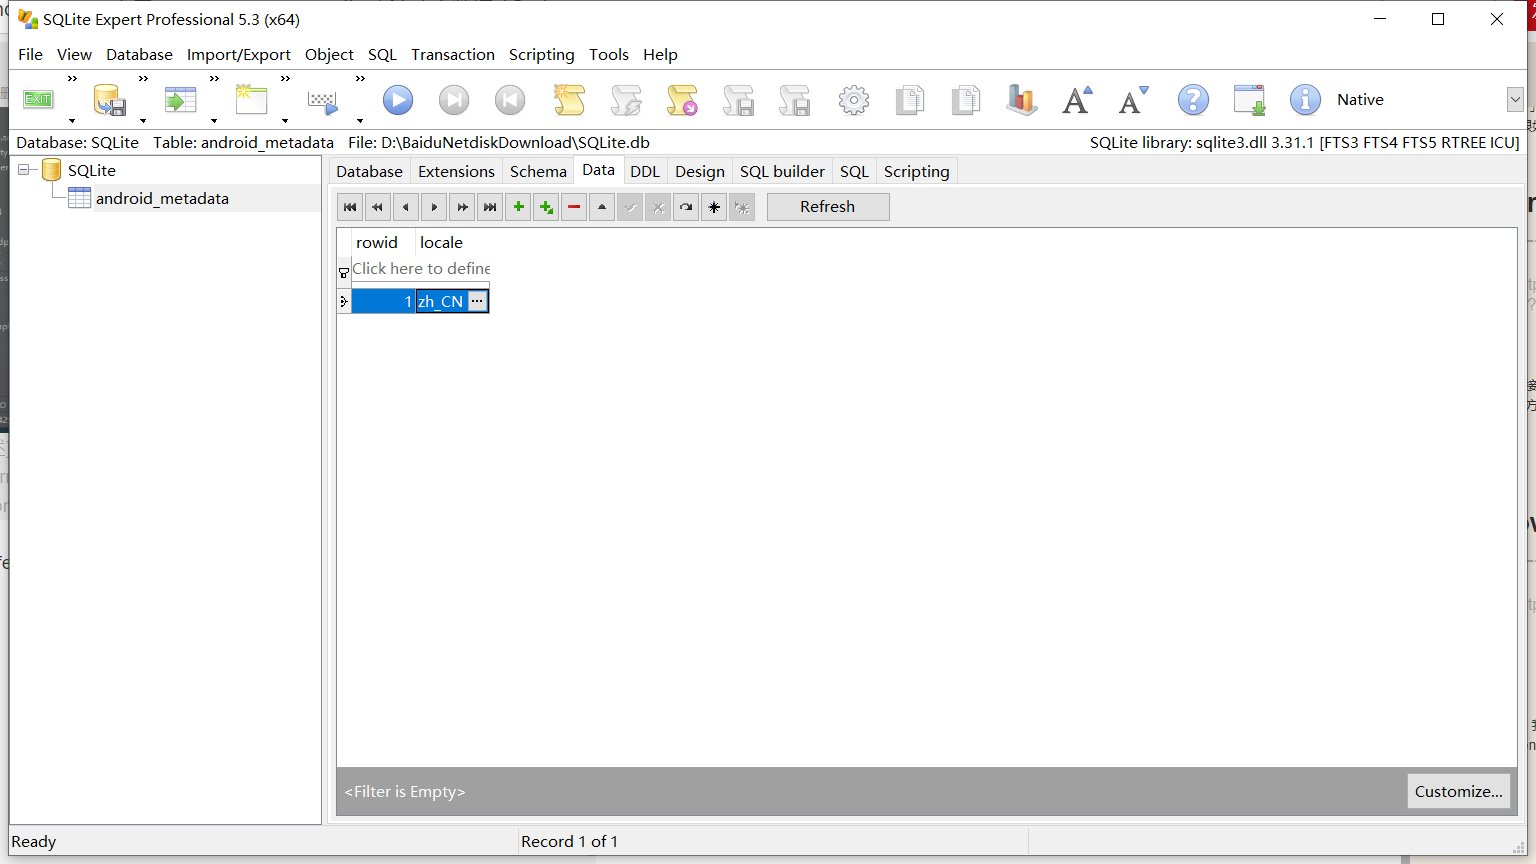Click the 'Click here to define' filter row
Image resolution: width=1536 pixels, height=864 pixels.
(x=420, y=268)
